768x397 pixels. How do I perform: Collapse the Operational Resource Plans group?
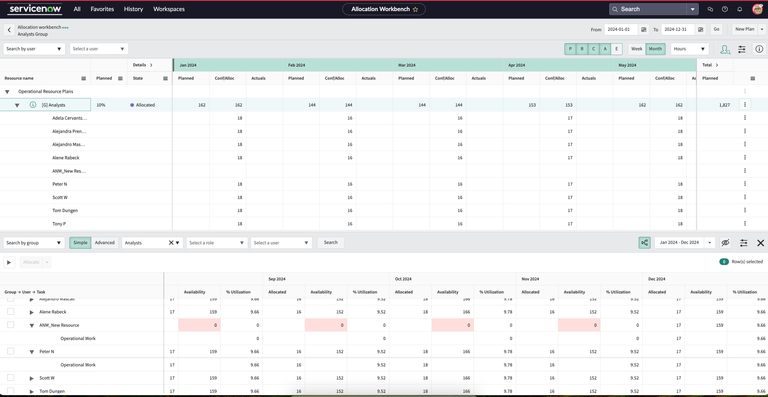click(x=7, y=92)
